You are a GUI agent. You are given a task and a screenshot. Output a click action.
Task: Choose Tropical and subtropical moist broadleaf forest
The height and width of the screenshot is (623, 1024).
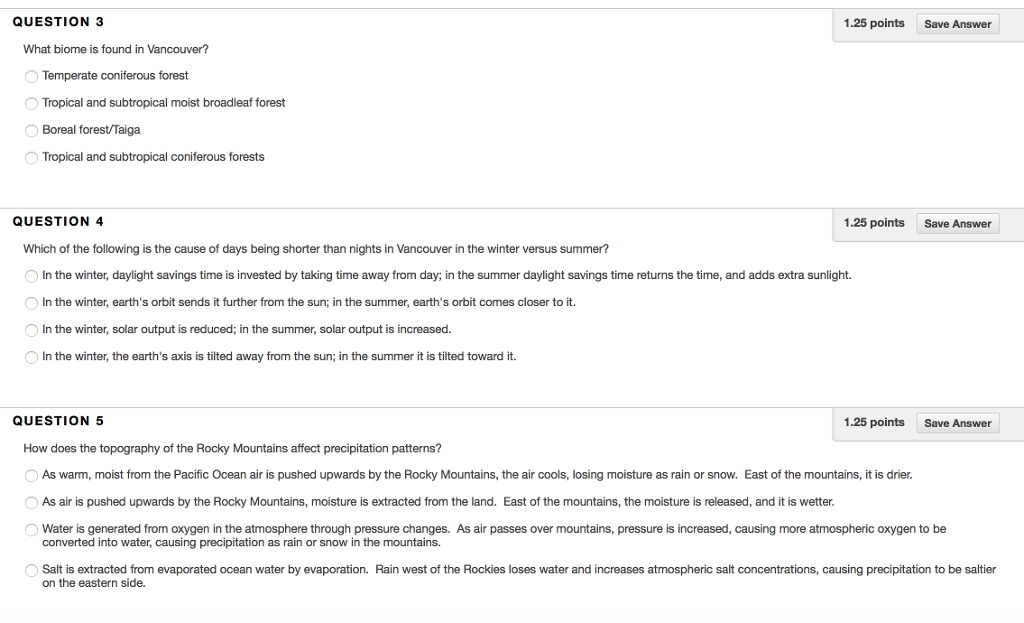coord(32,103)
